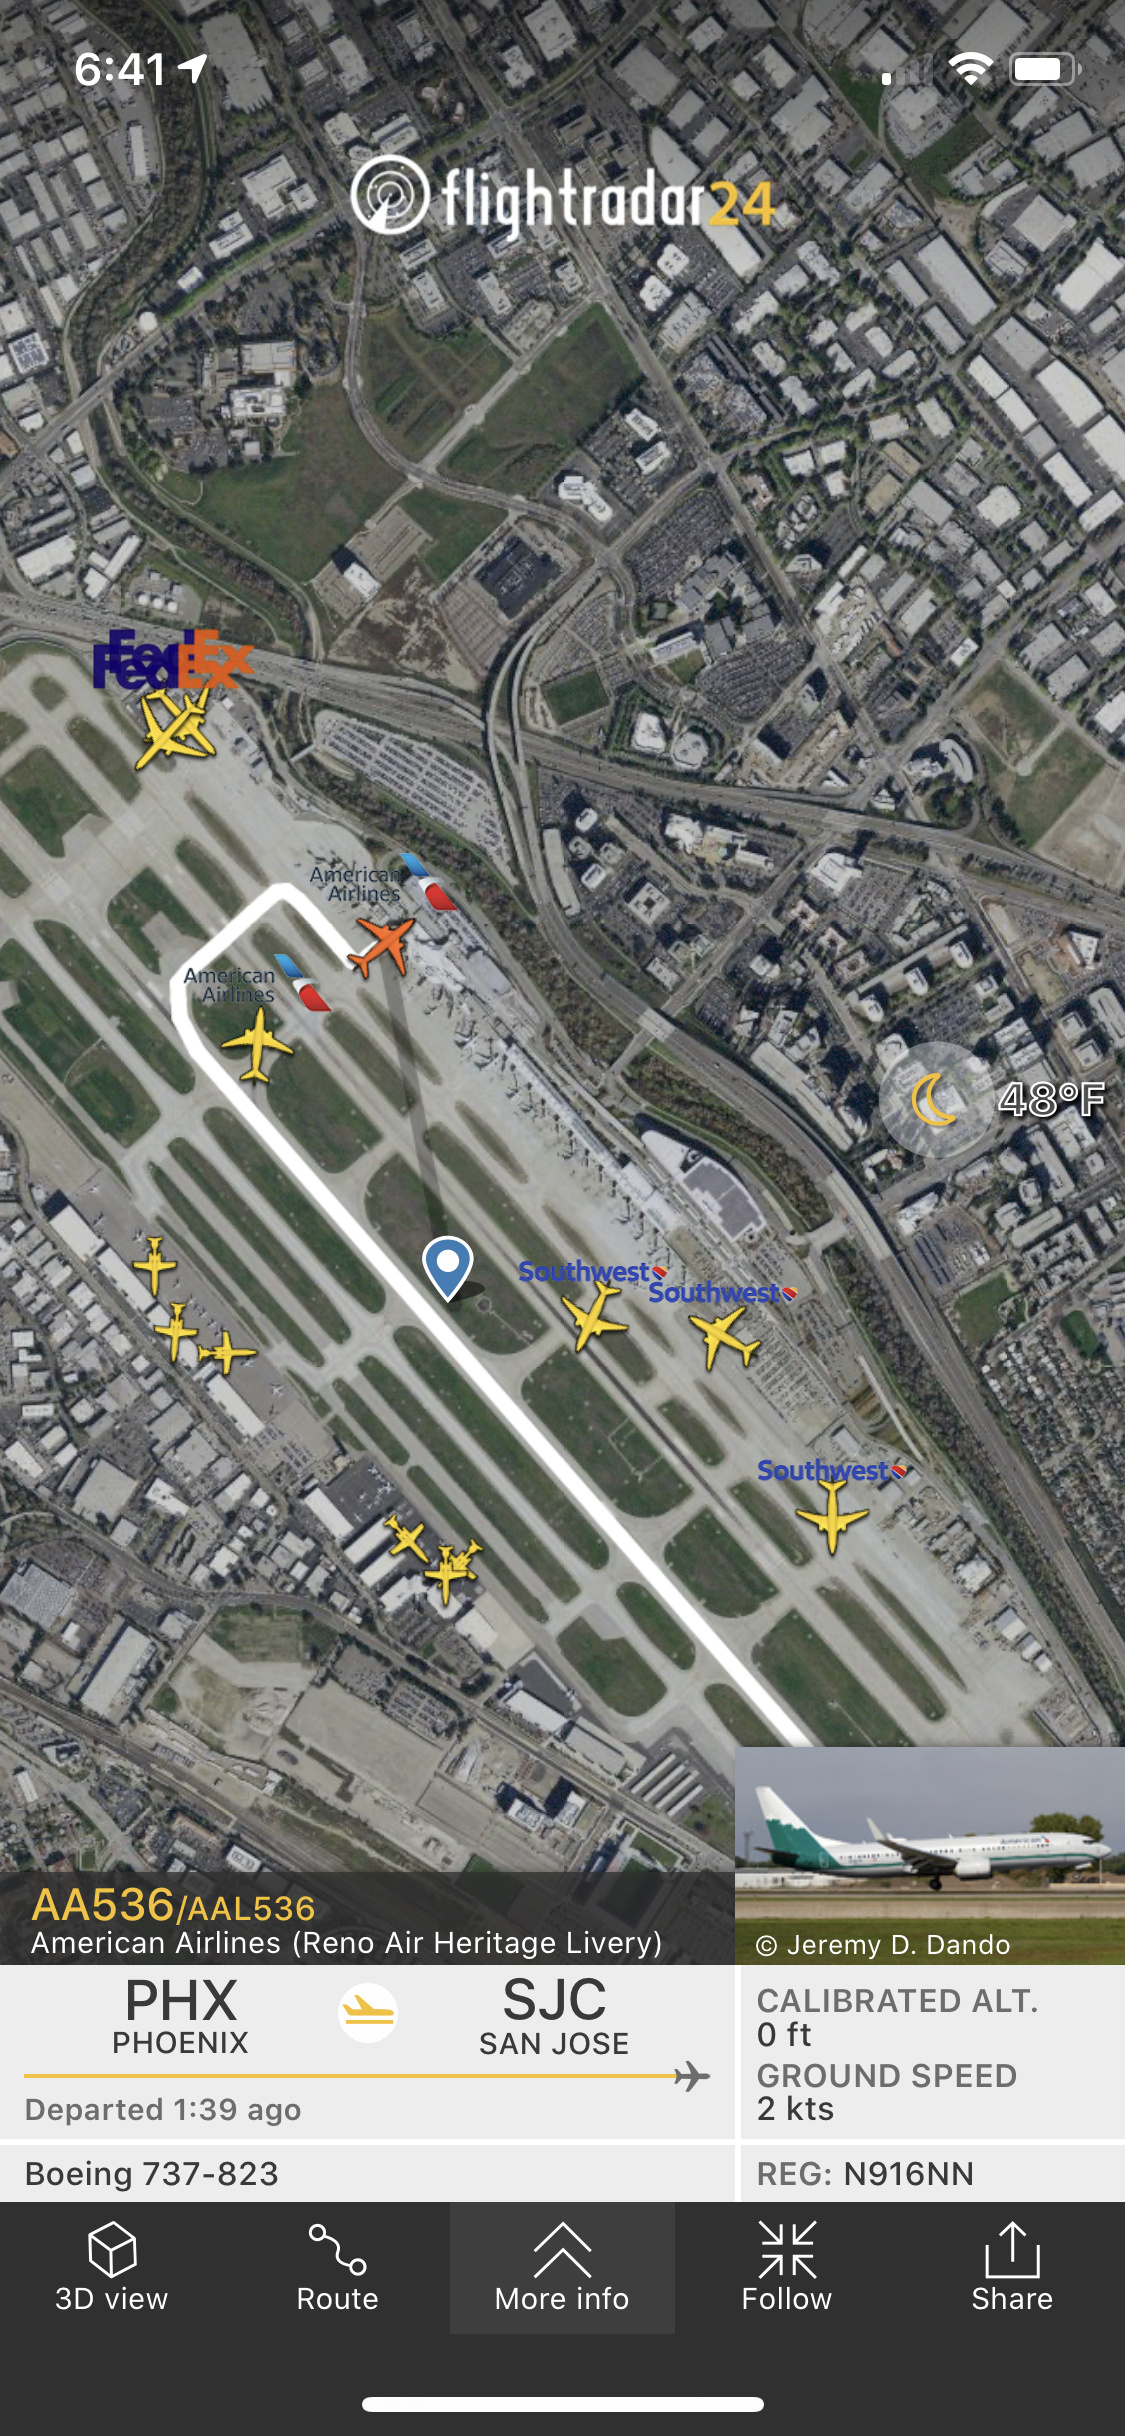This screenshot has width=1125, height=2436.
Task: Expand the More info panel
Action: pyautogui.click(x=562, y=2268)
